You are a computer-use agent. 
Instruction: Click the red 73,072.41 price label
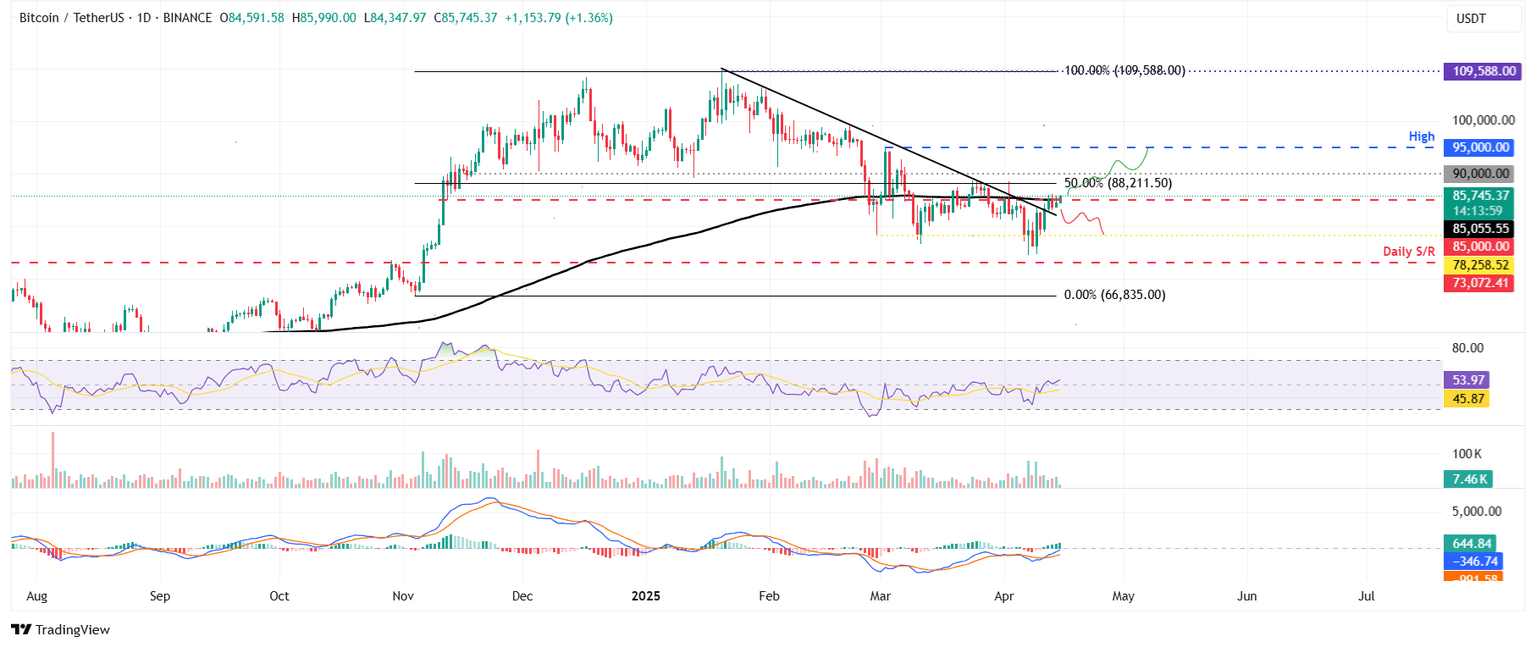1480,283
